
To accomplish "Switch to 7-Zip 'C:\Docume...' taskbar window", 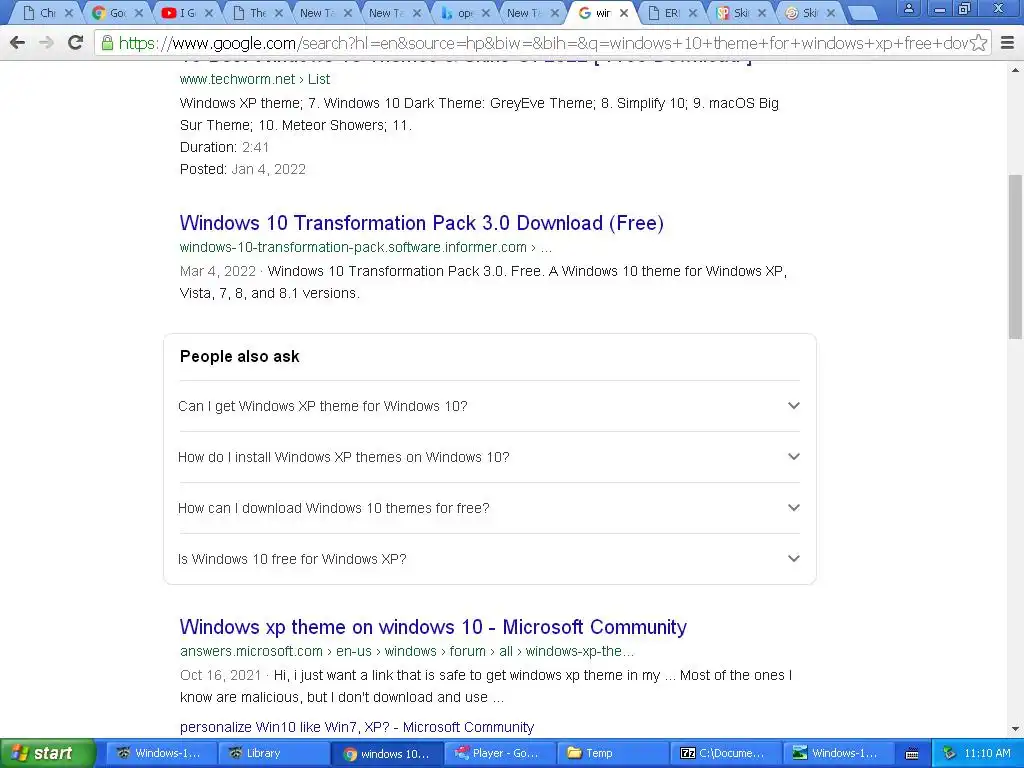I will [727, 753].
